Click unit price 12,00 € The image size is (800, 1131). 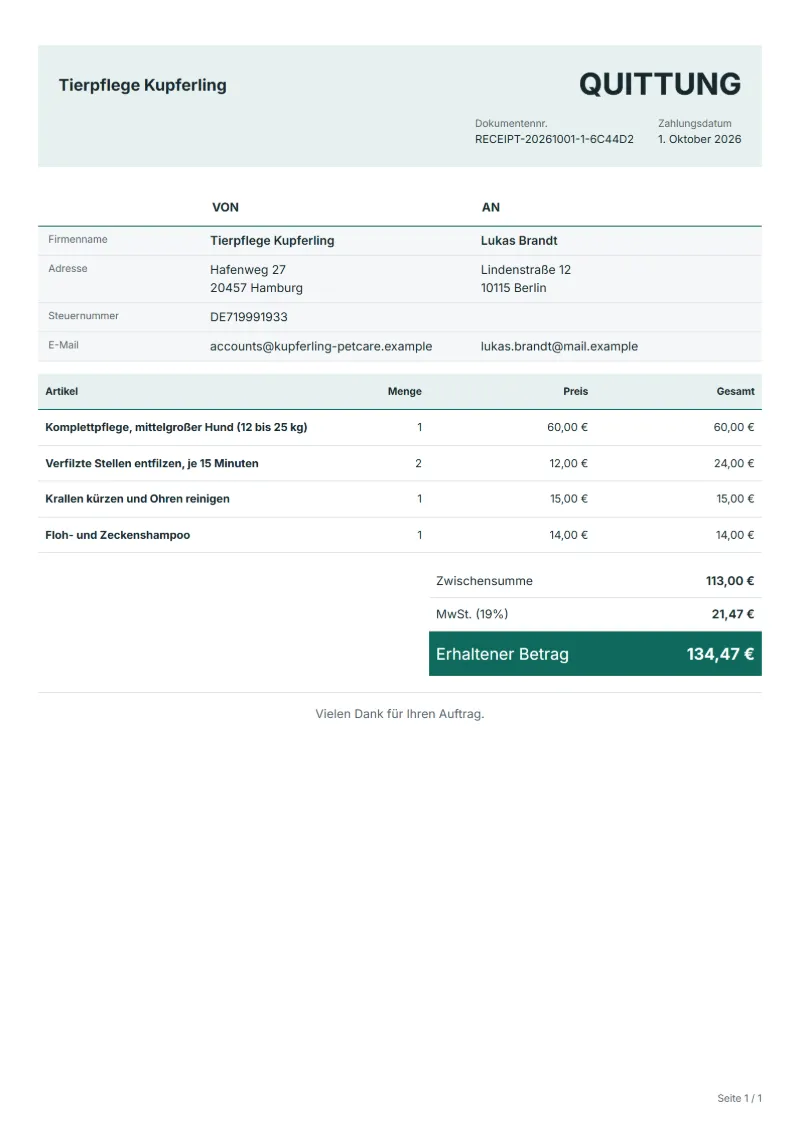click(568, 464)
